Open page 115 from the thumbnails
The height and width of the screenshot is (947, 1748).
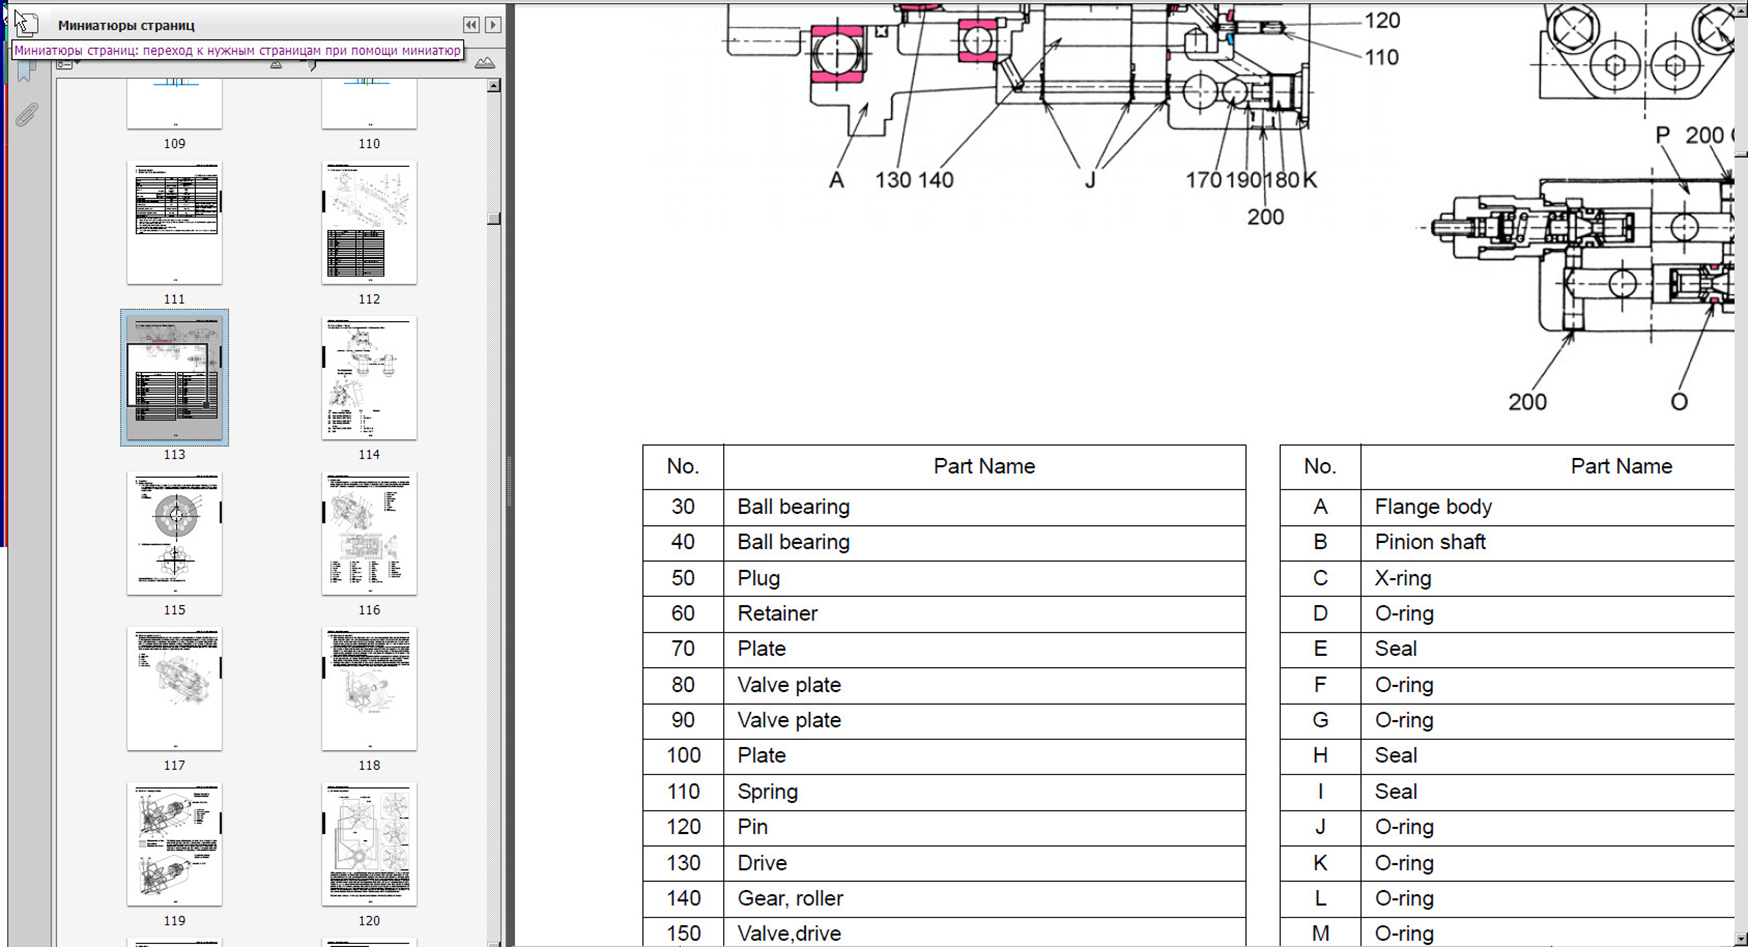click(x=174, y=534)
